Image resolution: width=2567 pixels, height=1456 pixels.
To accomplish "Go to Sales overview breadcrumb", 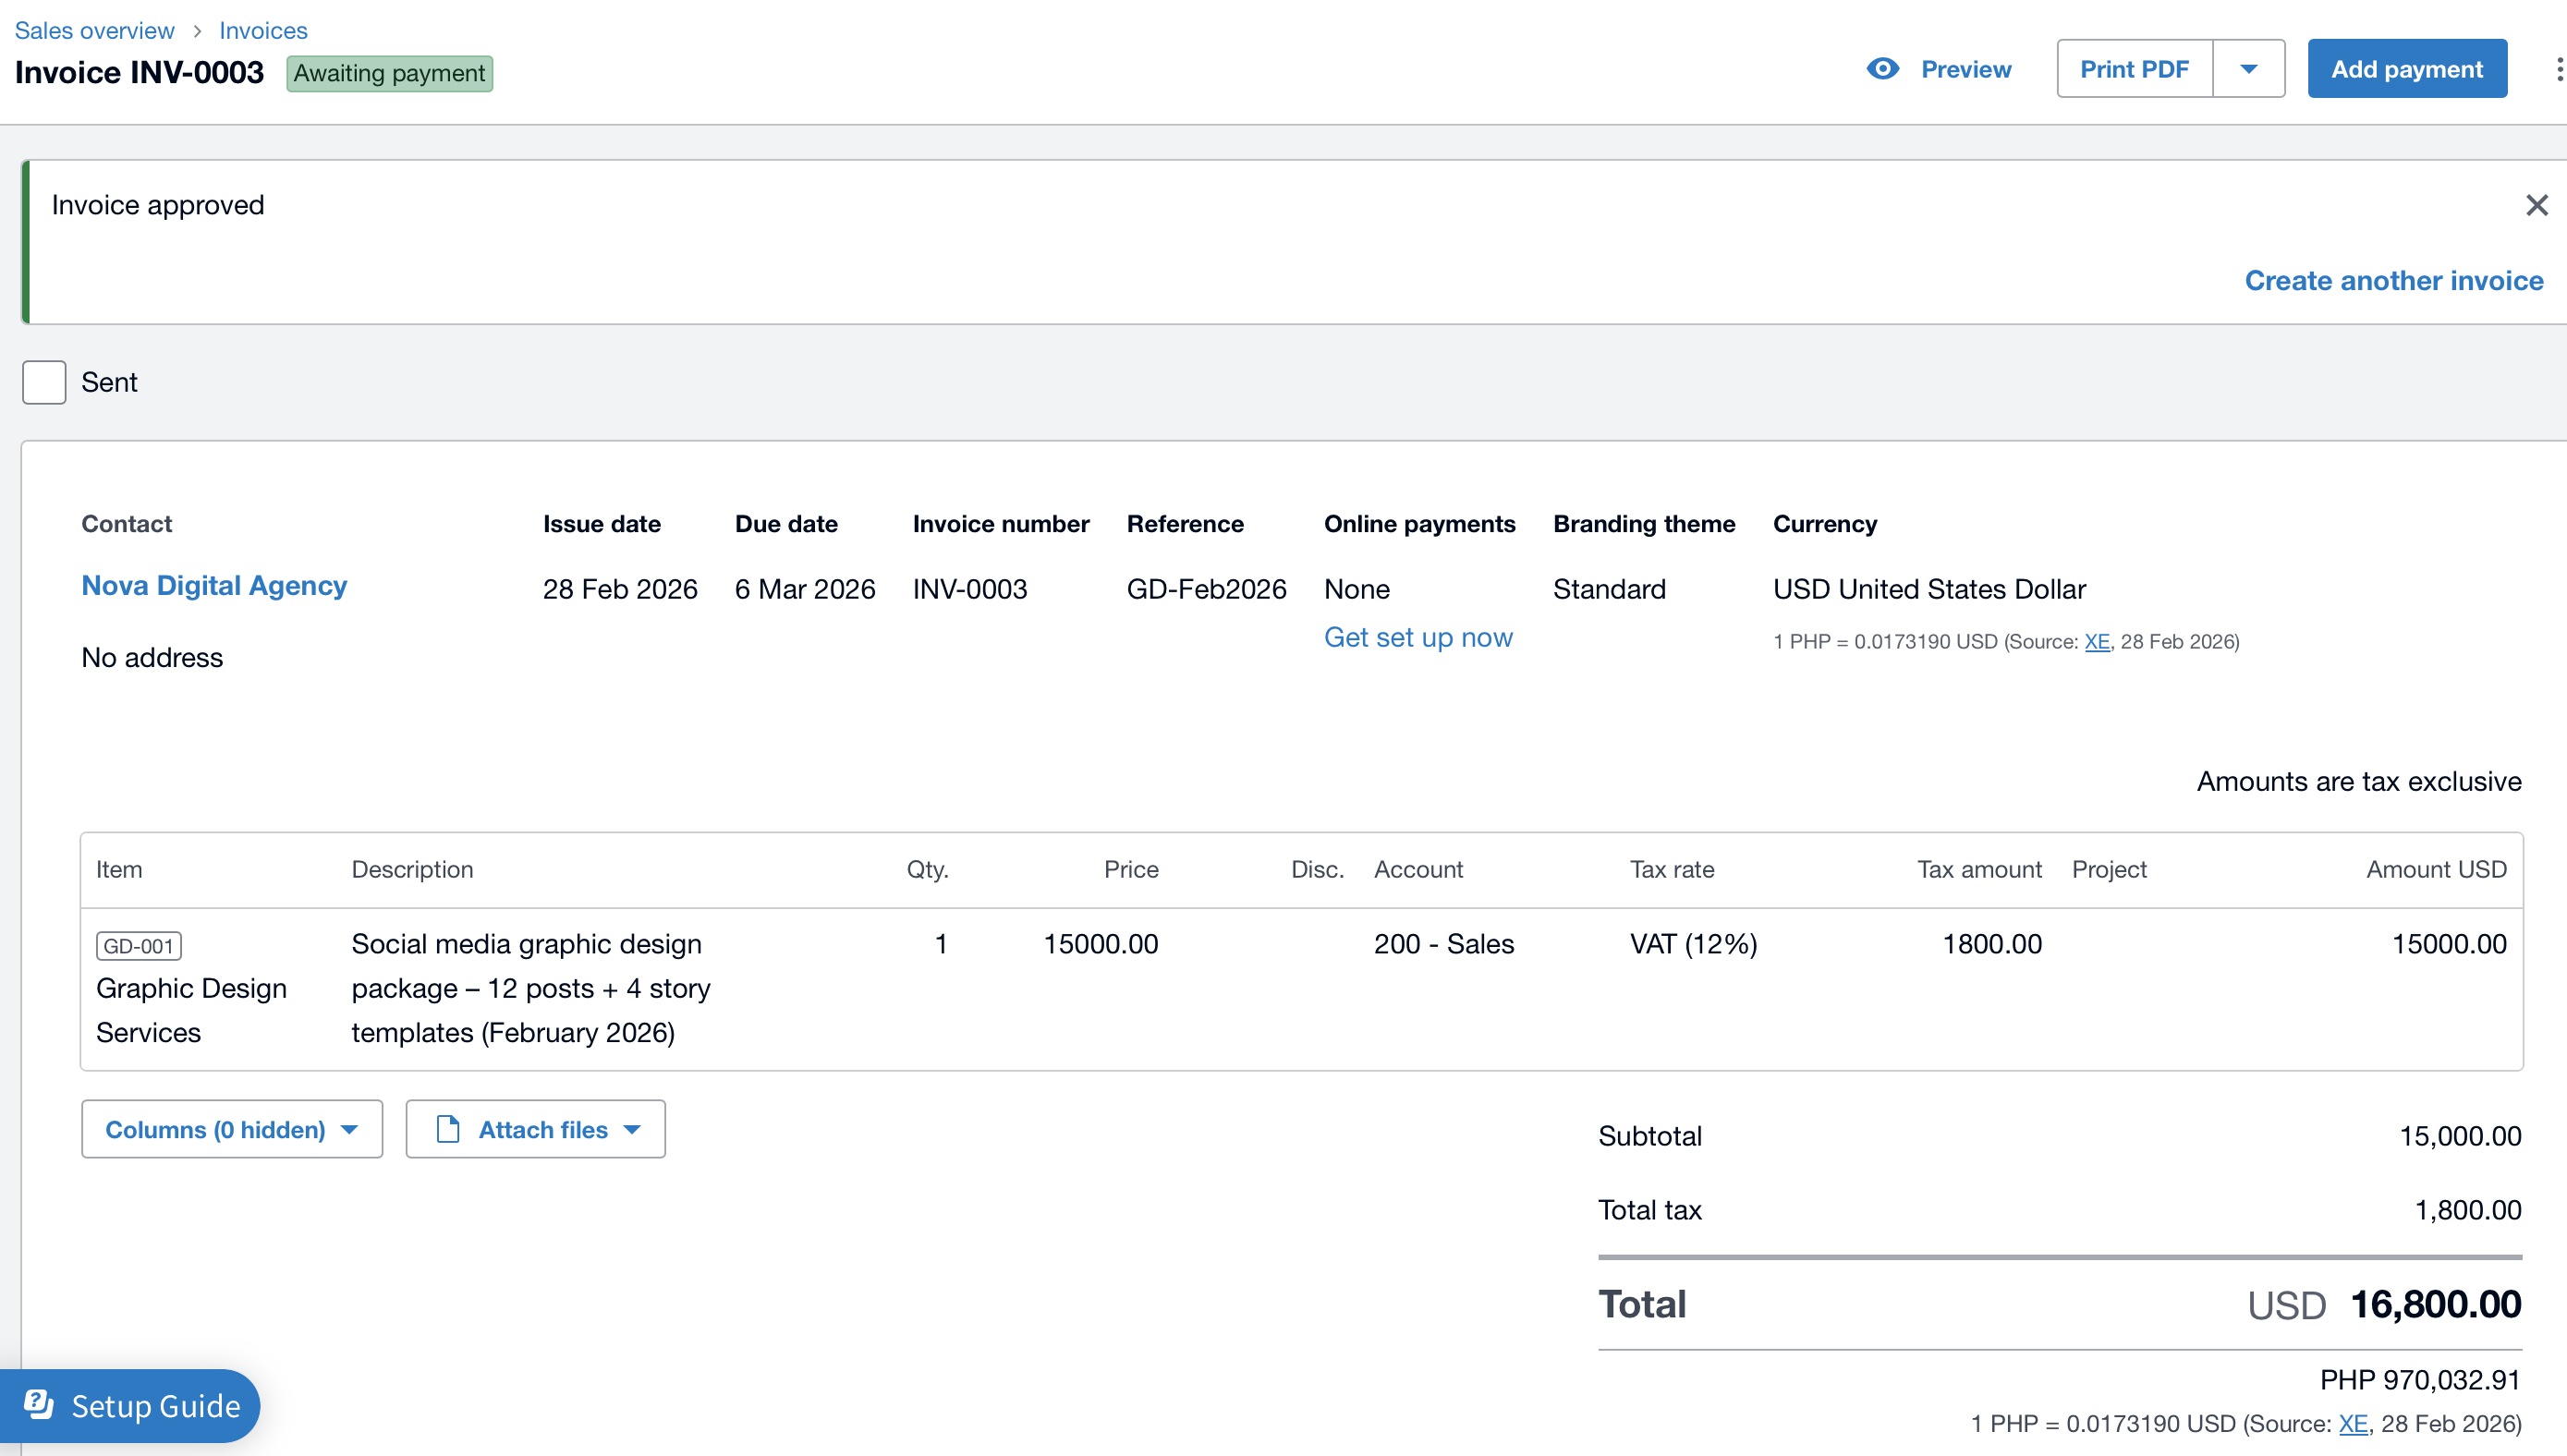I will [x=94, y=31].
